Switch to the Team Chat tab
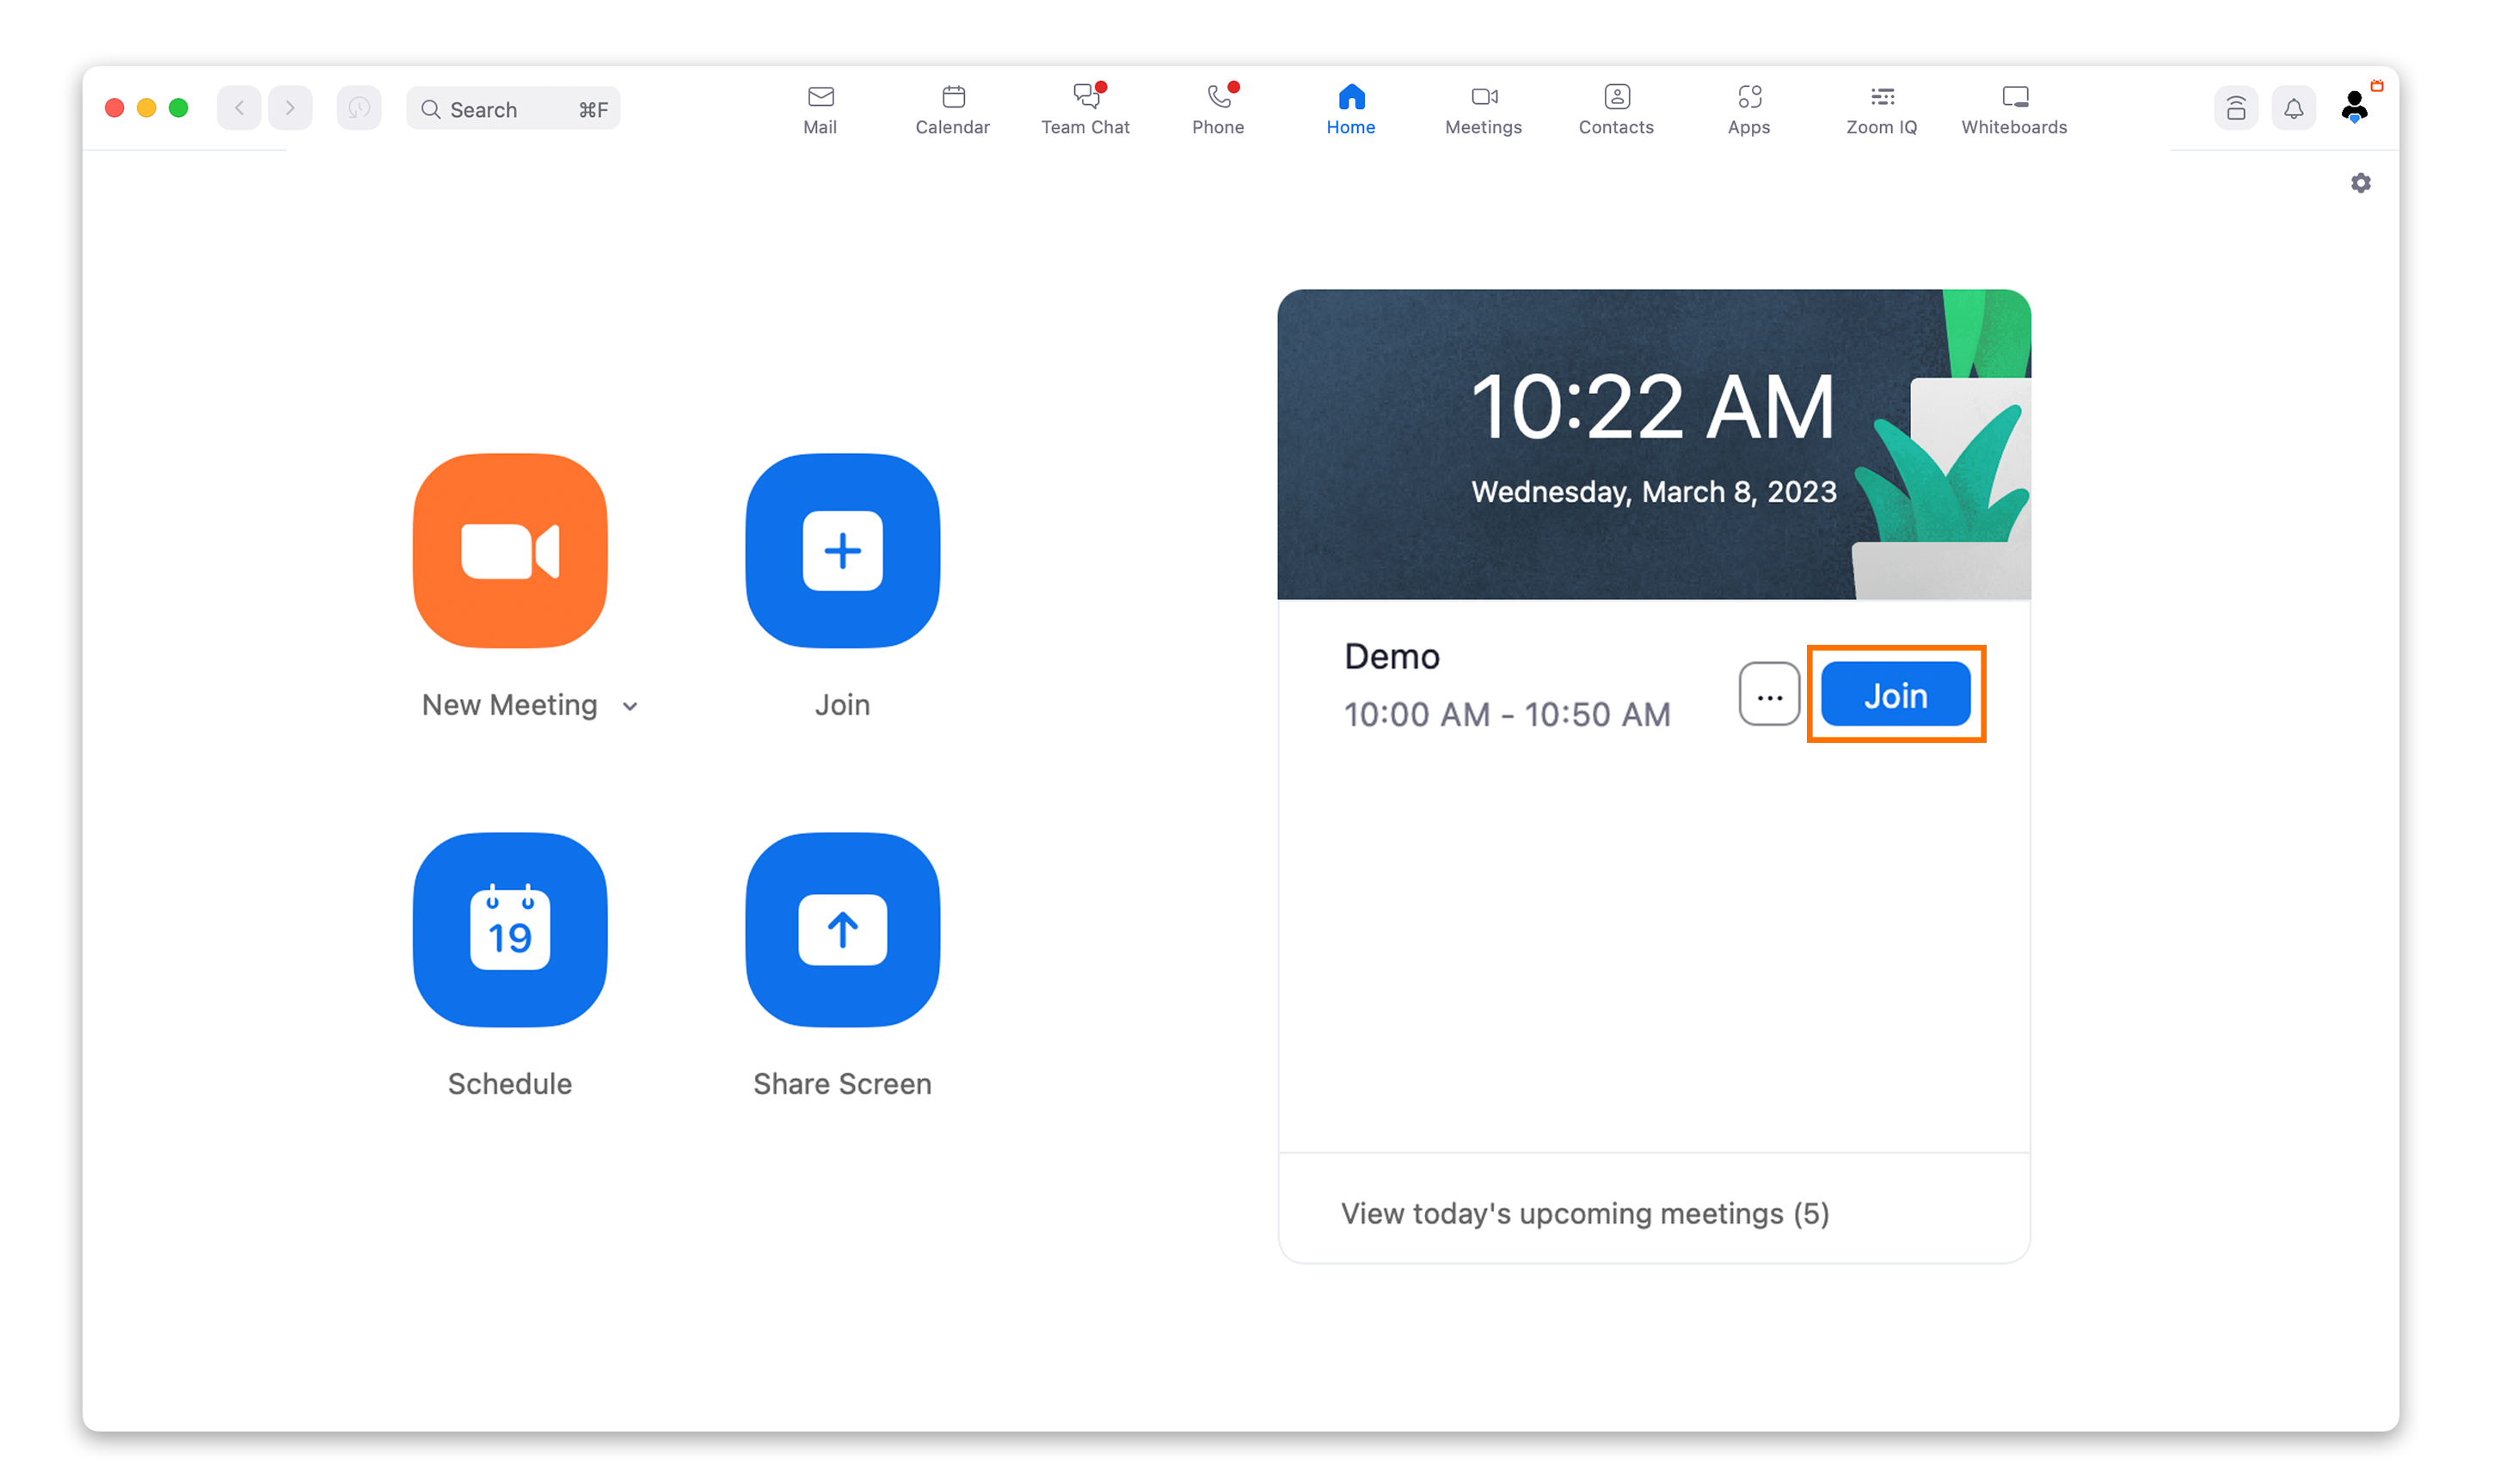The height and width of the screenshot is (1484, 2501). tap(1085, 109)
